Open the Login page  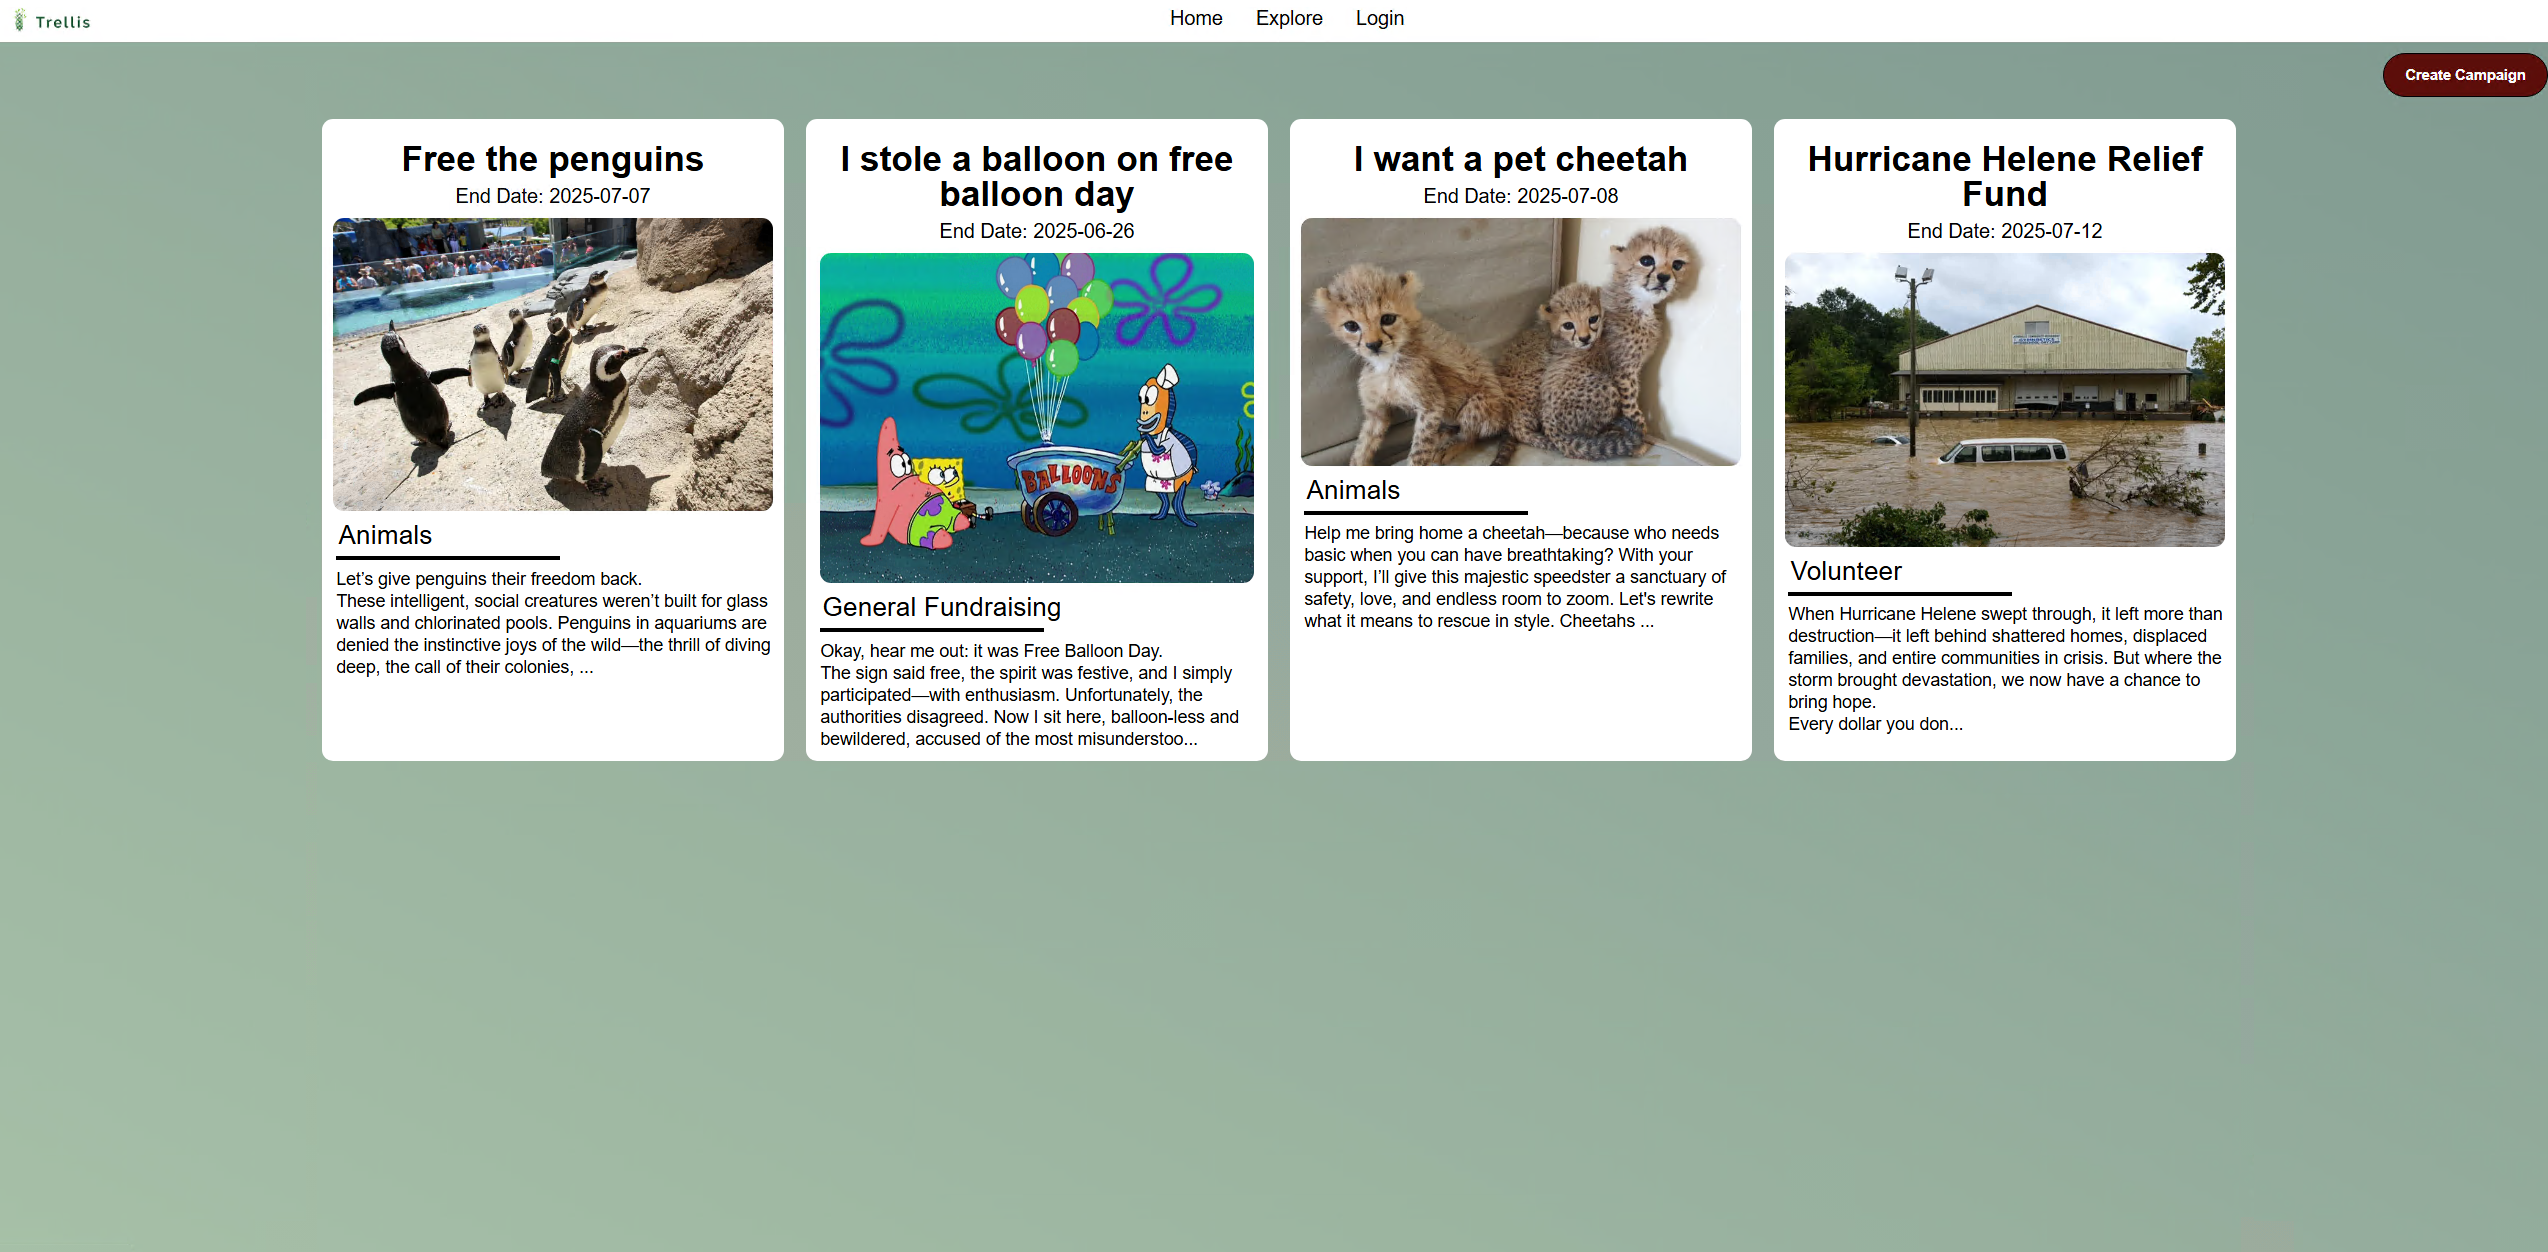[x=1379, y=18]
